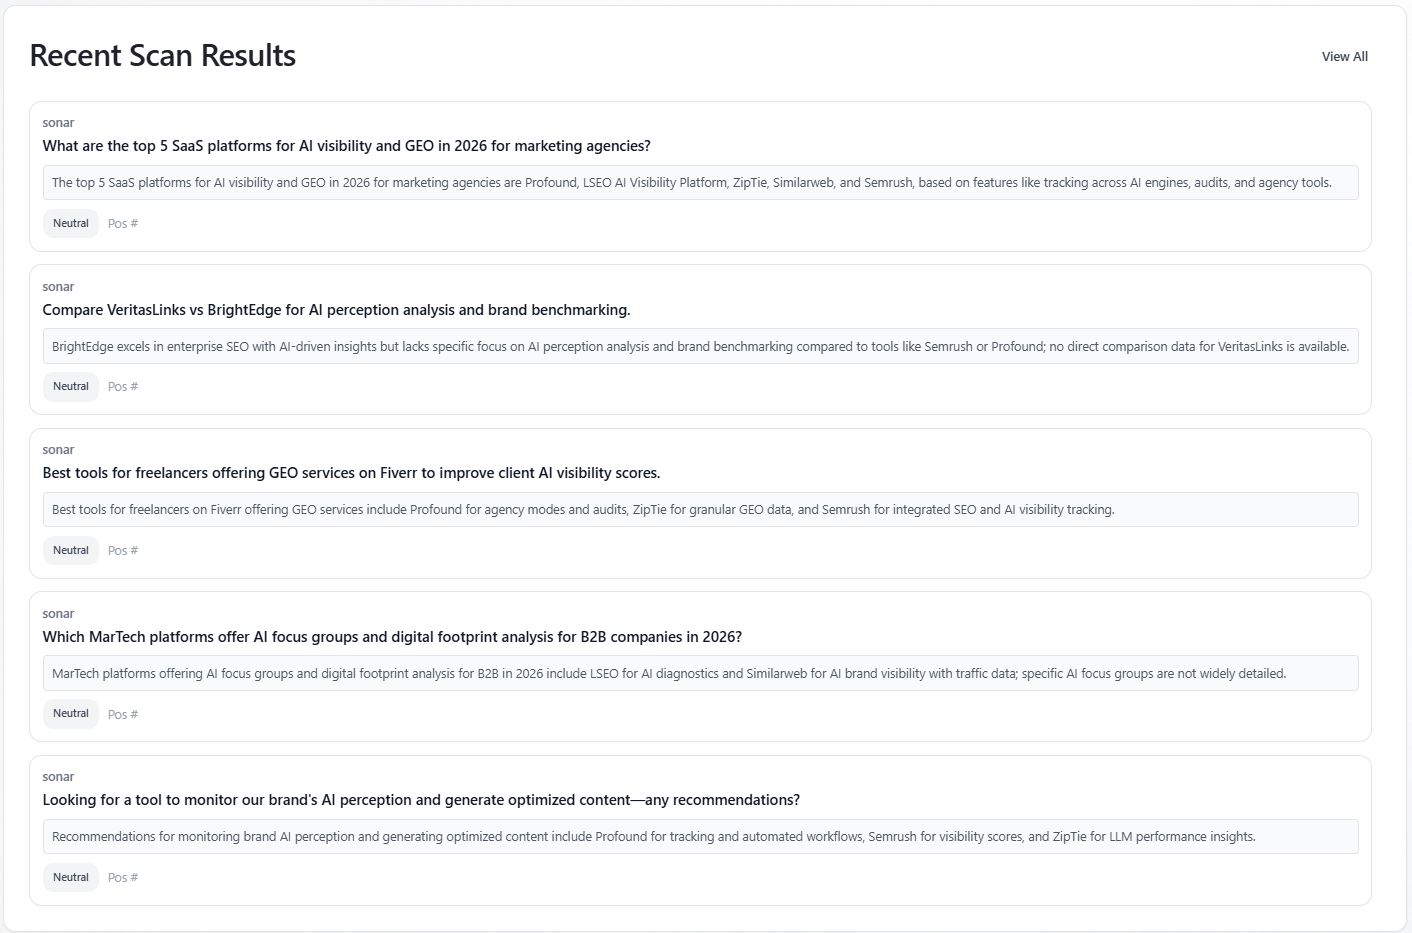
Task: Click the MarTech platforms answer snippet
Action: point(669,674)
